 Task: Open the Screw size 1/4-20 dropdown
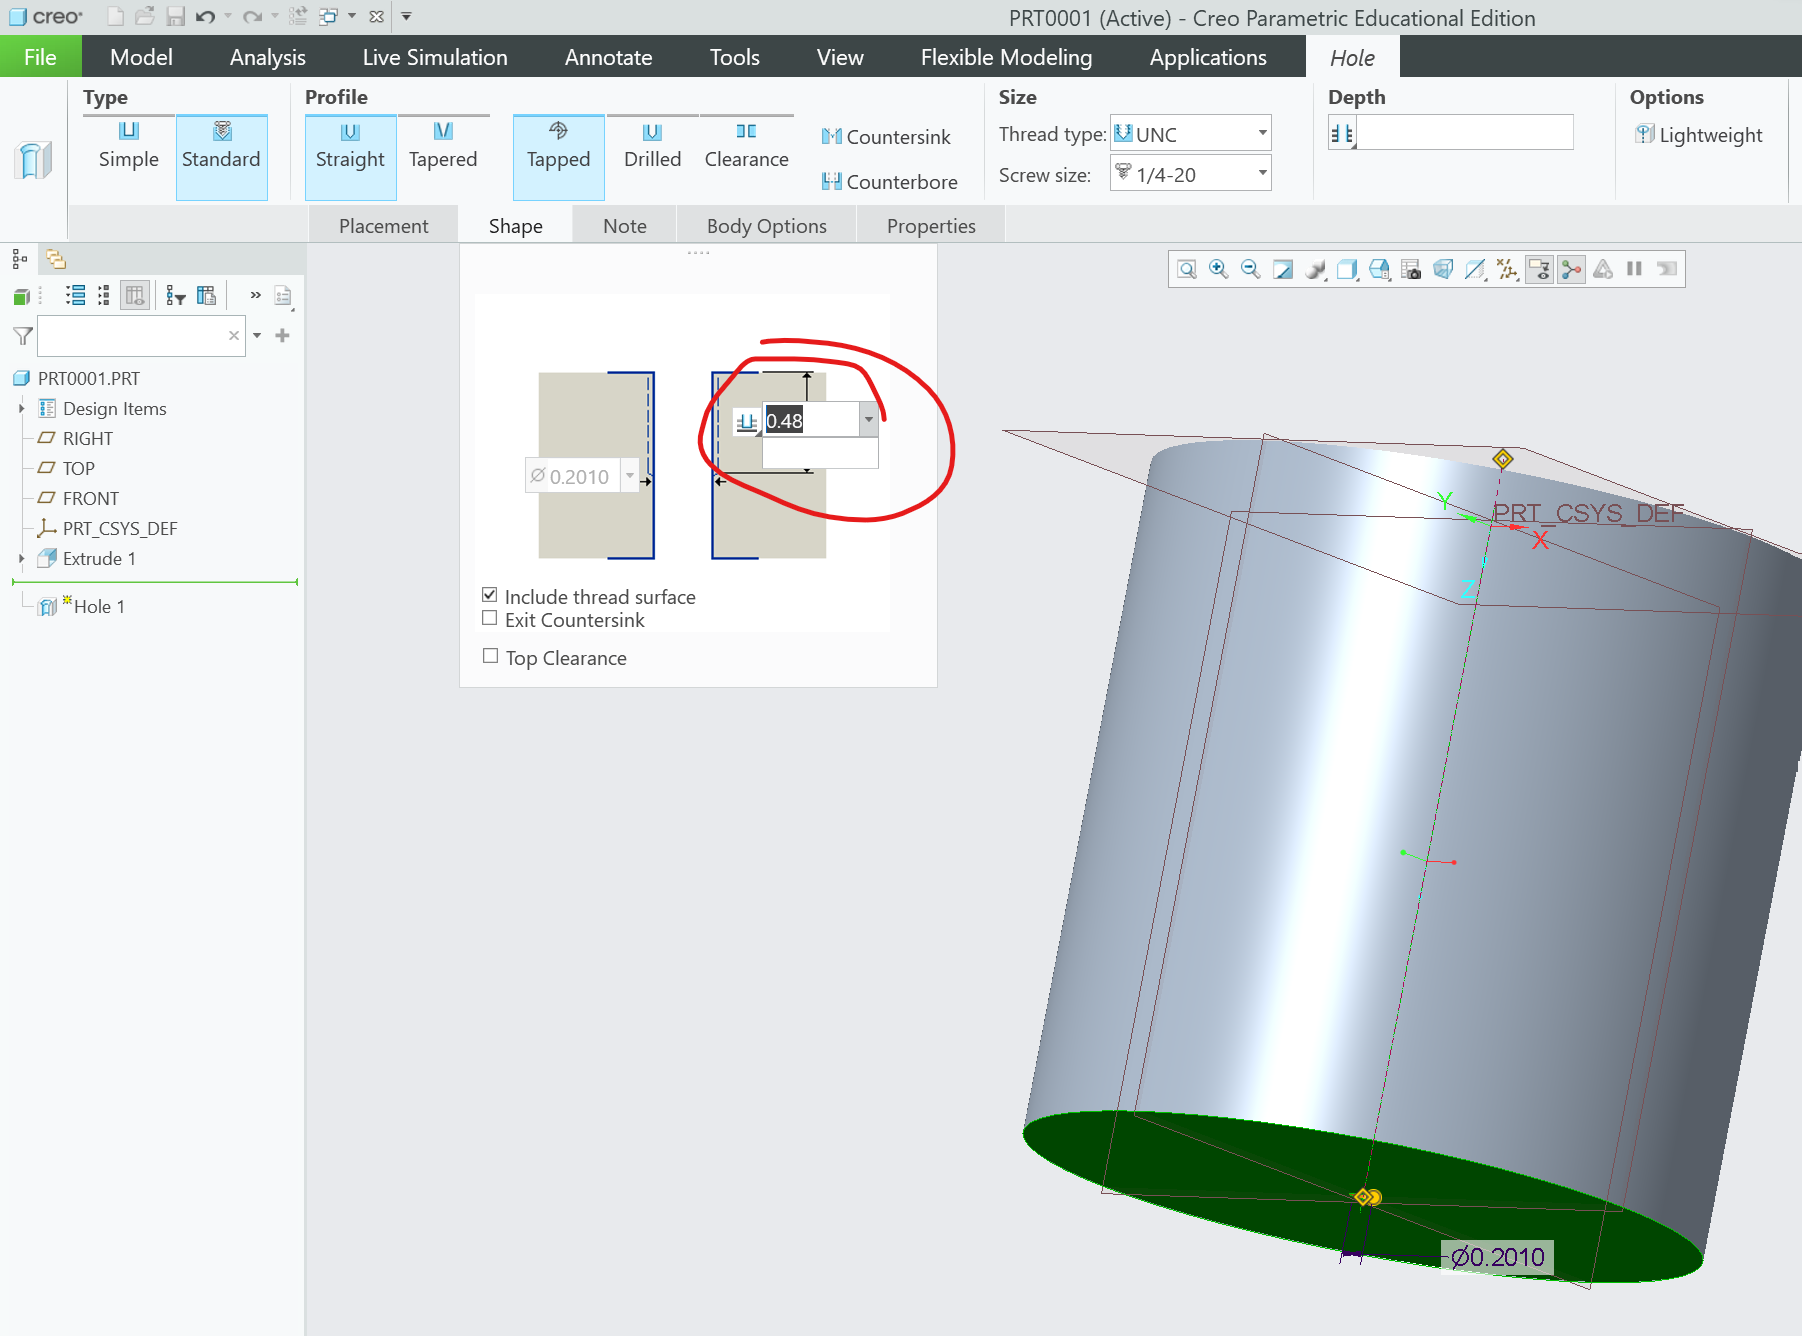1261,173
